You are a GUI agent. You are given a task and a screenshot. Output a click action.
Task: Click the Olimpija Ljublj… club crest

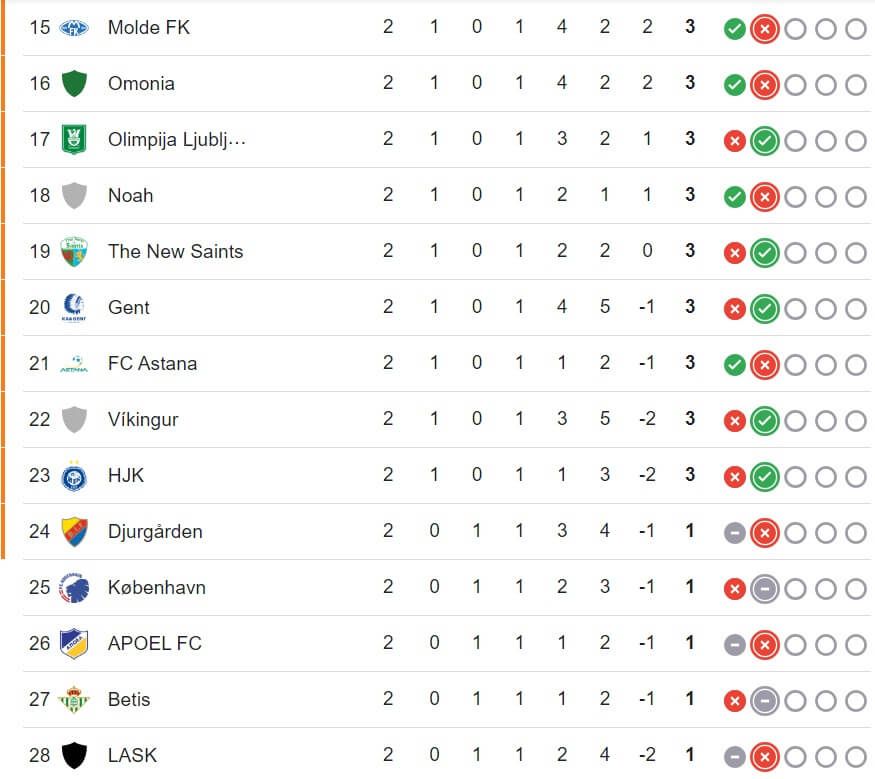(x=75, y=140)
